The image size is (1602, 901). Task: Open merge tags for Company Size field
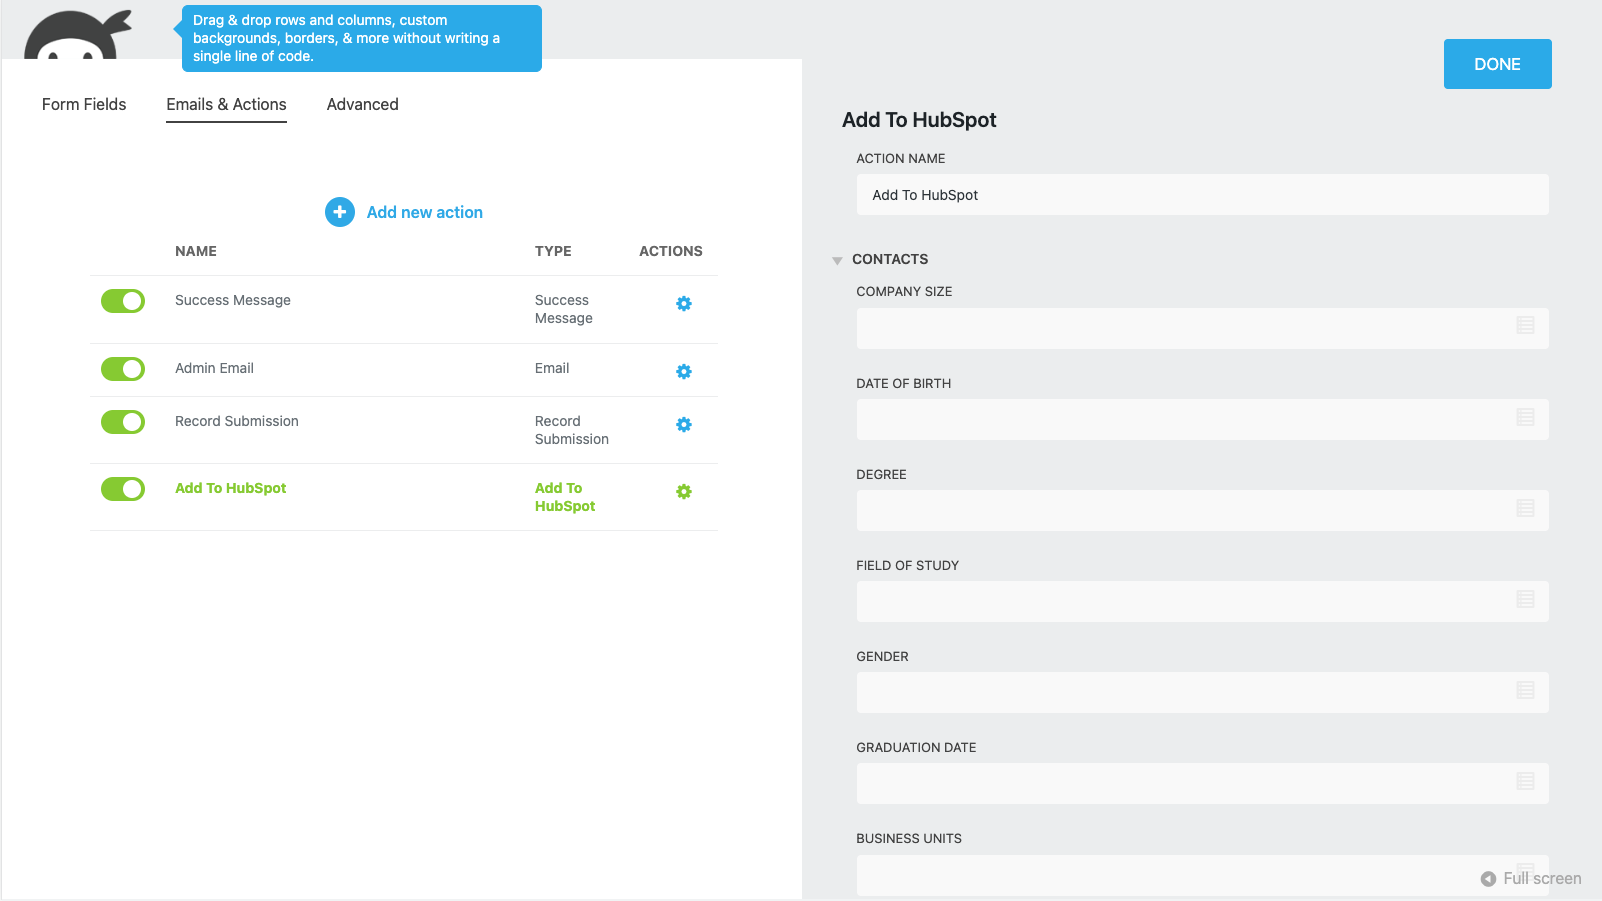coord(1525,325)
